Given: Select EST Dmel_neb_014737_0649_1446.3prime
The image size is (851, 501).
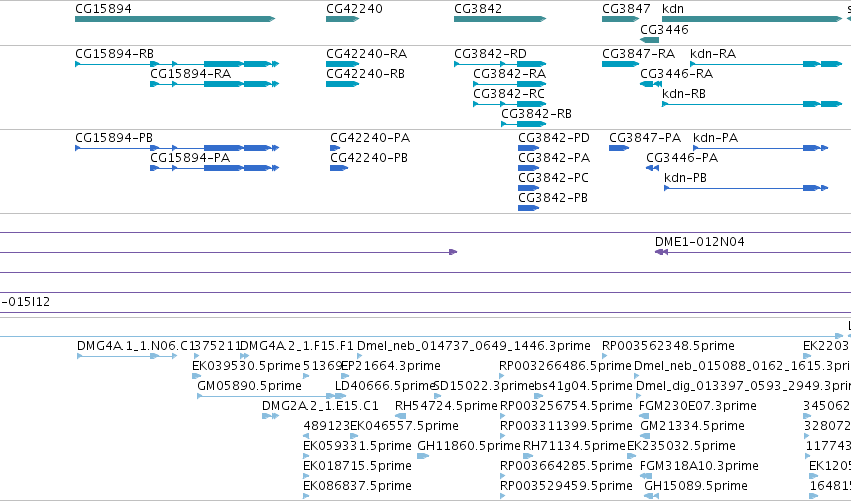Looking at the screenshot, I should (x=474, y=346).
